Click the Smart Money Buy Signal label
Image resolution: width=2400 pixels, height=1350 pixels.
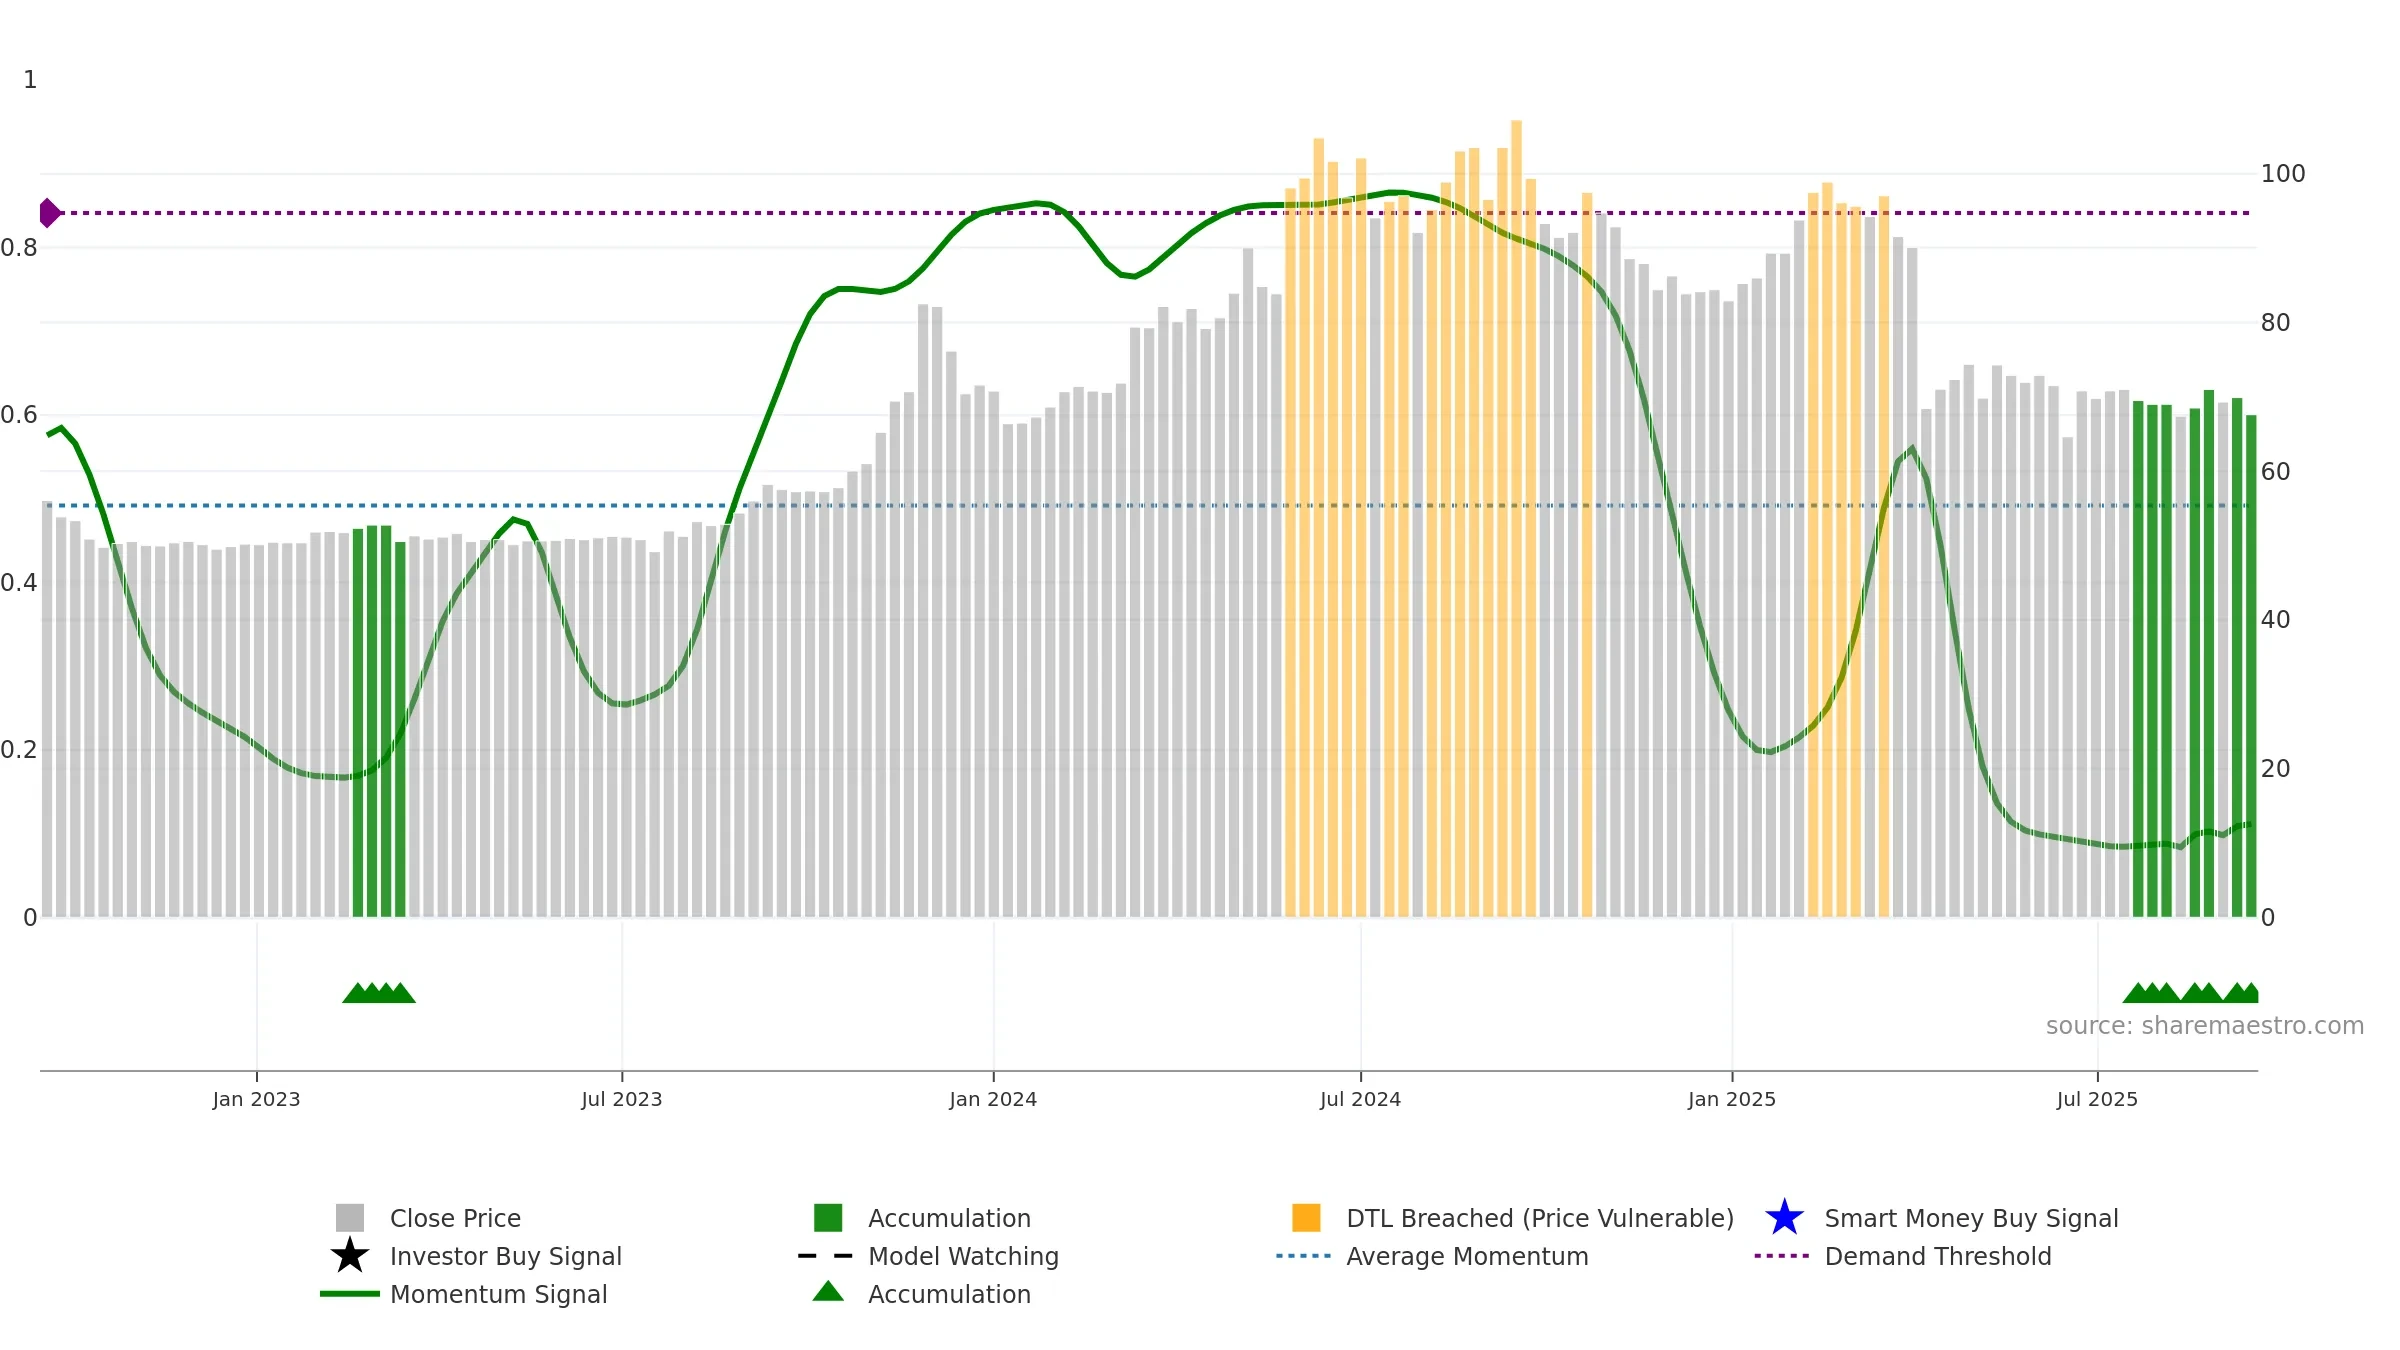[1971, 1218]
